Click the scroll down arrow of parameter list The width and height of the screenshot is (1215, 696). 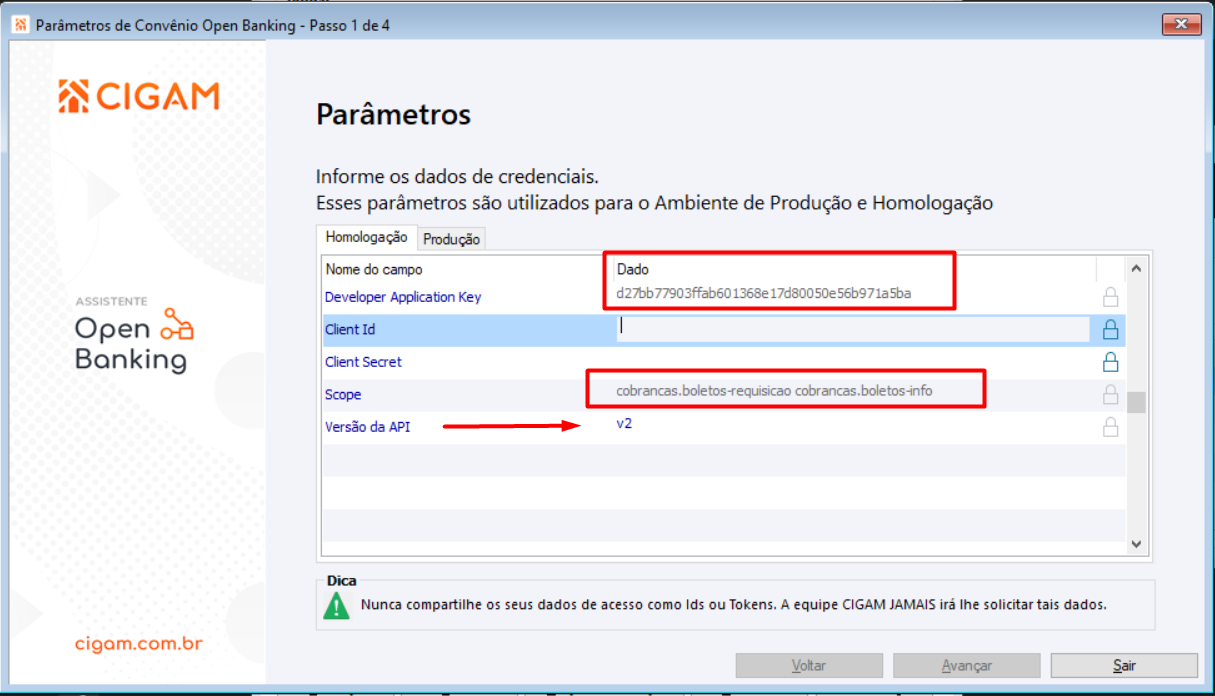[x=1135, y=544]
